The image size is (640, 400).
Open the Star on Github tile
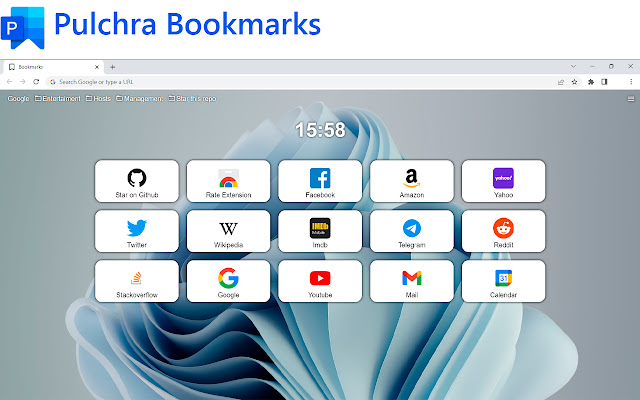coord(137,181)
